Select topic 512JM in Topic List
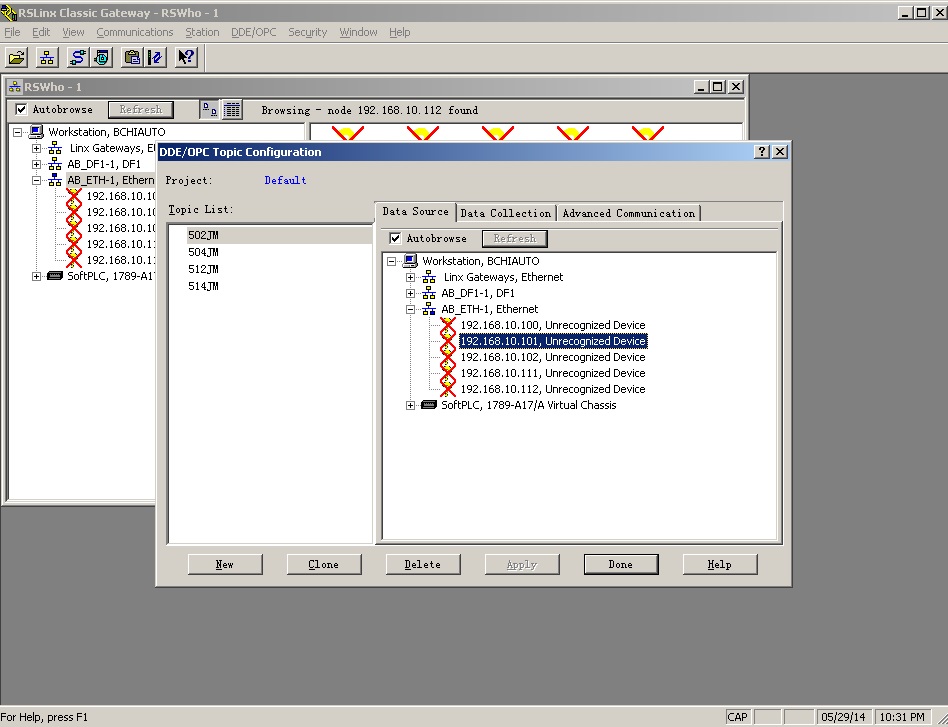The height and width of the screenshot is (727, 948). pos(203,269)
